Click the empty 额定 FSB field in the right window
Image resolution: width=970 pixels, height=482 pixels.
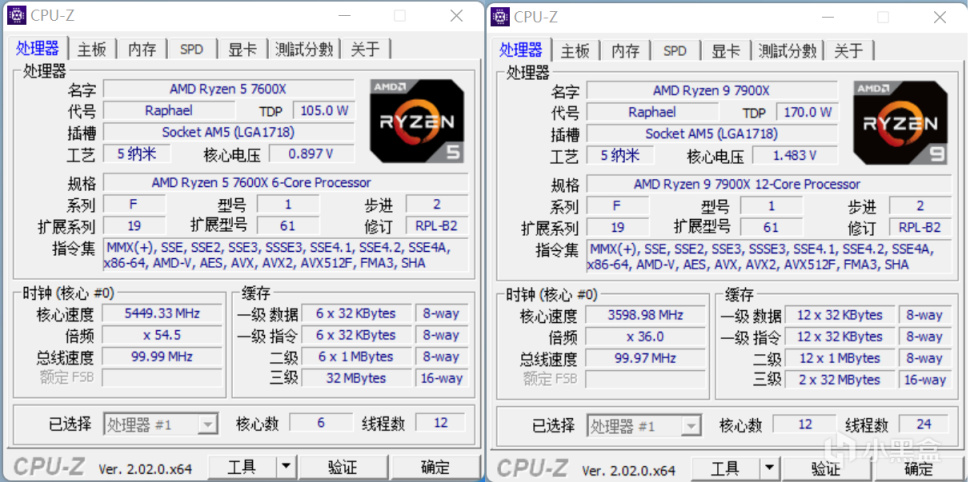(645, 379)
